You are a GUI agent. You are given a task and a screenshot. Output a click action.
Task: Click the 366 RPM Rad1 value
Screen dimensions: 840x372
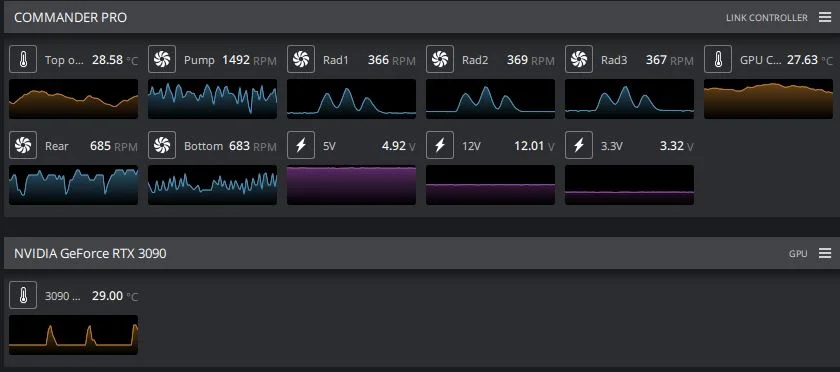(391, 60)
